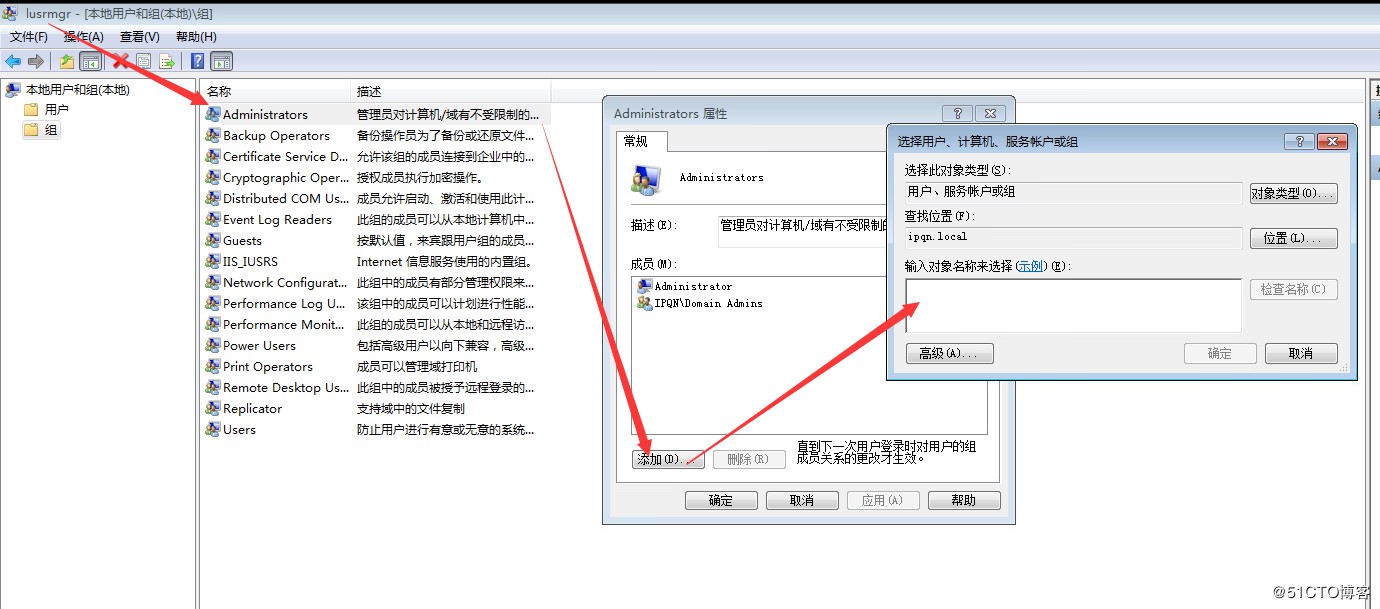The height and width of the screenshot is (609, 1380).
Task: Click the IPQN\Domain Admins member icon
Action: pos(645,303)
